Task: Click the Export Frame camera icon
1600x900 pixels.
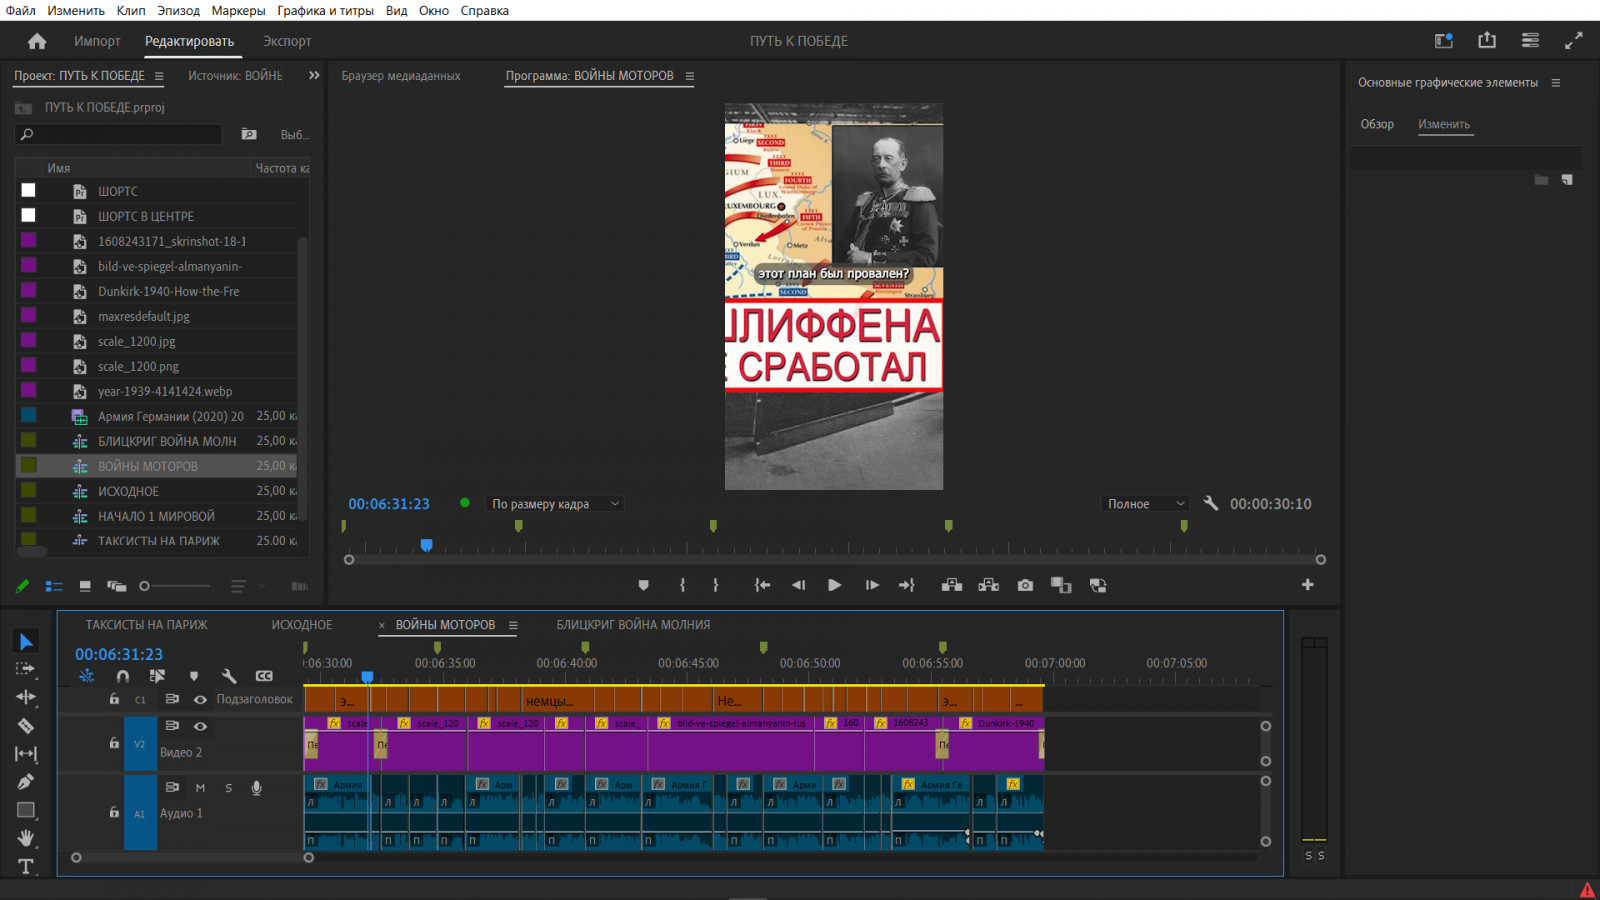Action: pyautogui.click(x=1025, y=585)
